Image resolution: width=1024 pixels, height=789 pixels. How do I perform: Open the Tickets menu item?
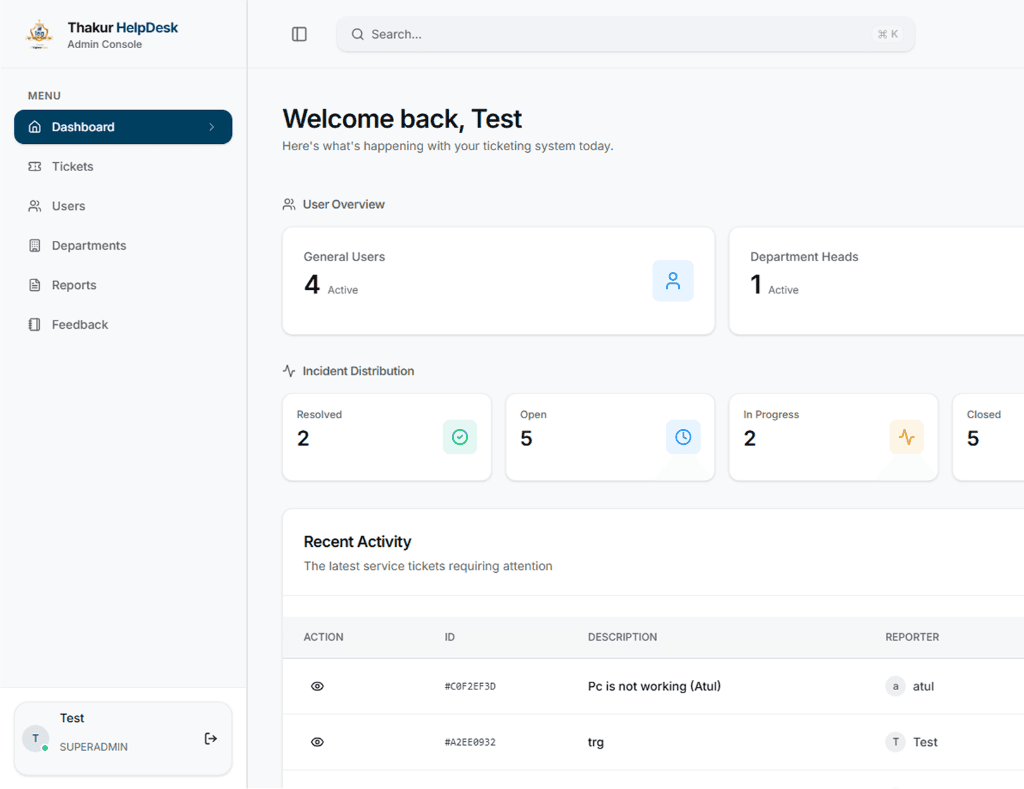click(x=123, y=167)
